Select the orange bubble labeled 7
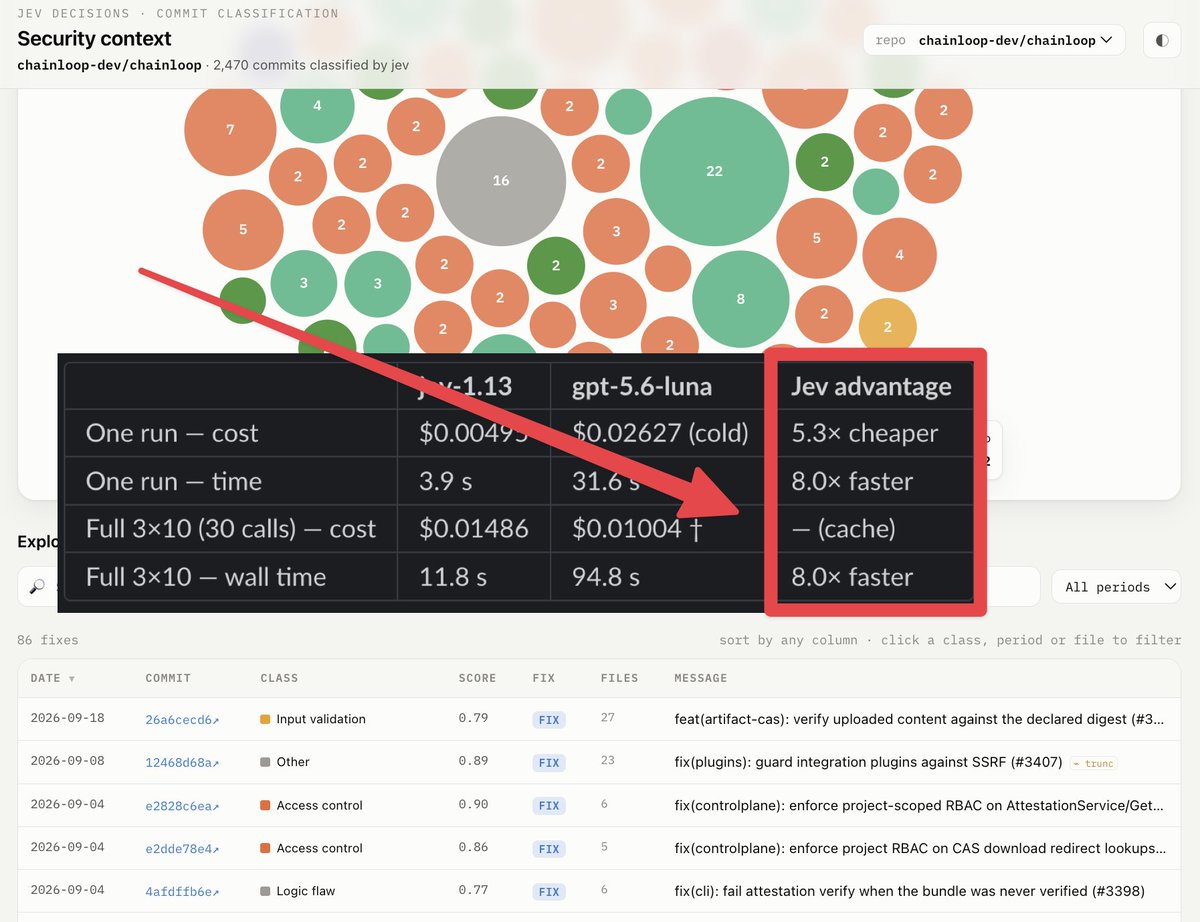The height and width of the screenshot is (922, 1200). coord(230,130)
